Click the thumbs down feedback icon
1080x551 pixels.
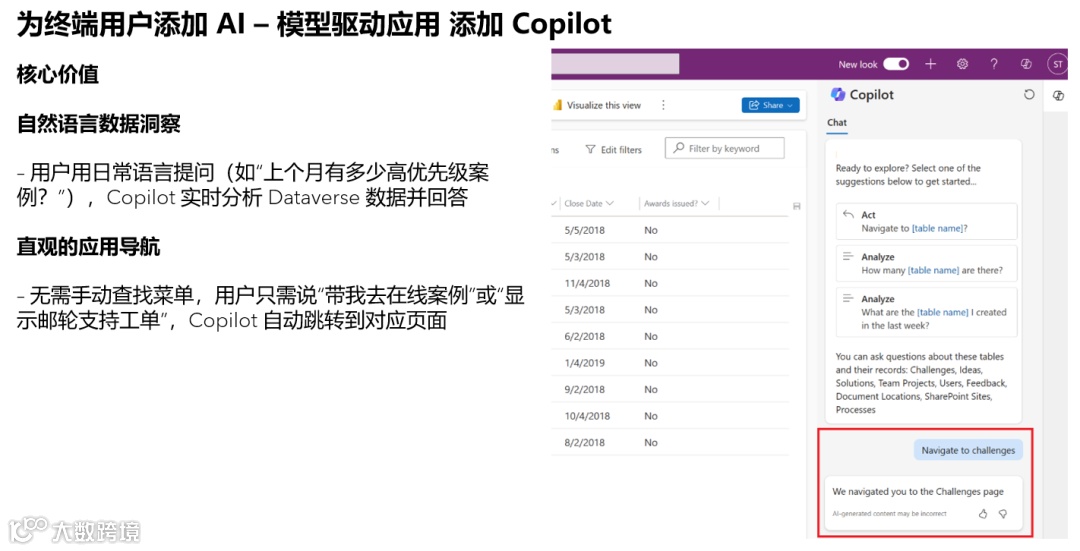(1003, 514)
